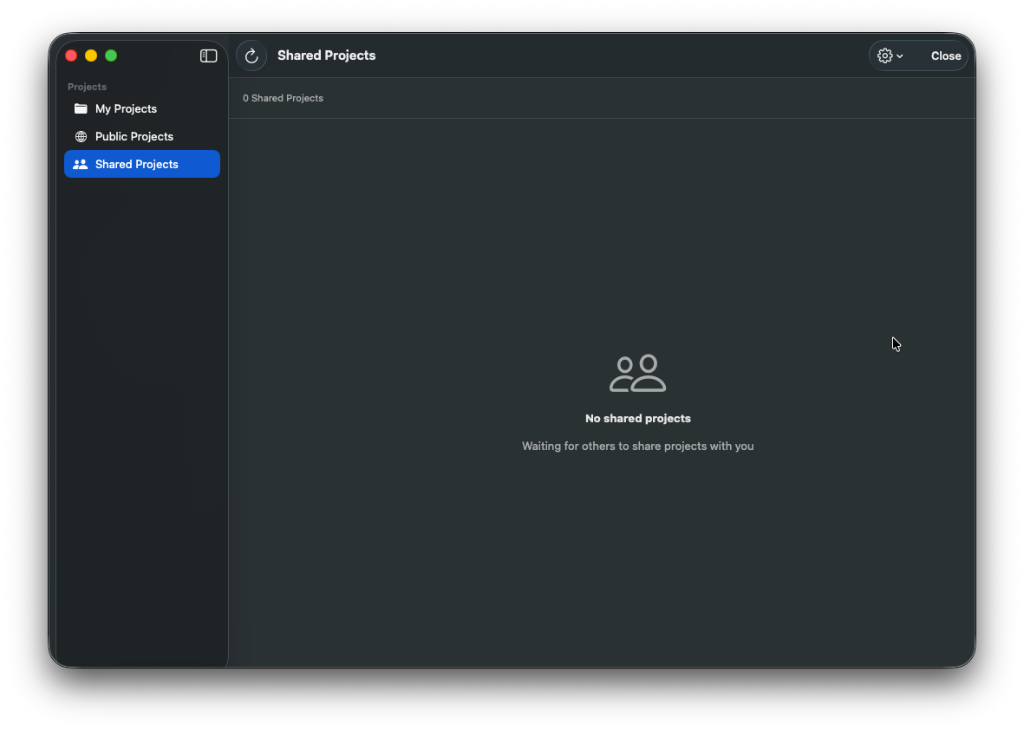Click the globe icon beside Public Projects
This screenshot has width=1024, height=731.
tap(80, 136)
